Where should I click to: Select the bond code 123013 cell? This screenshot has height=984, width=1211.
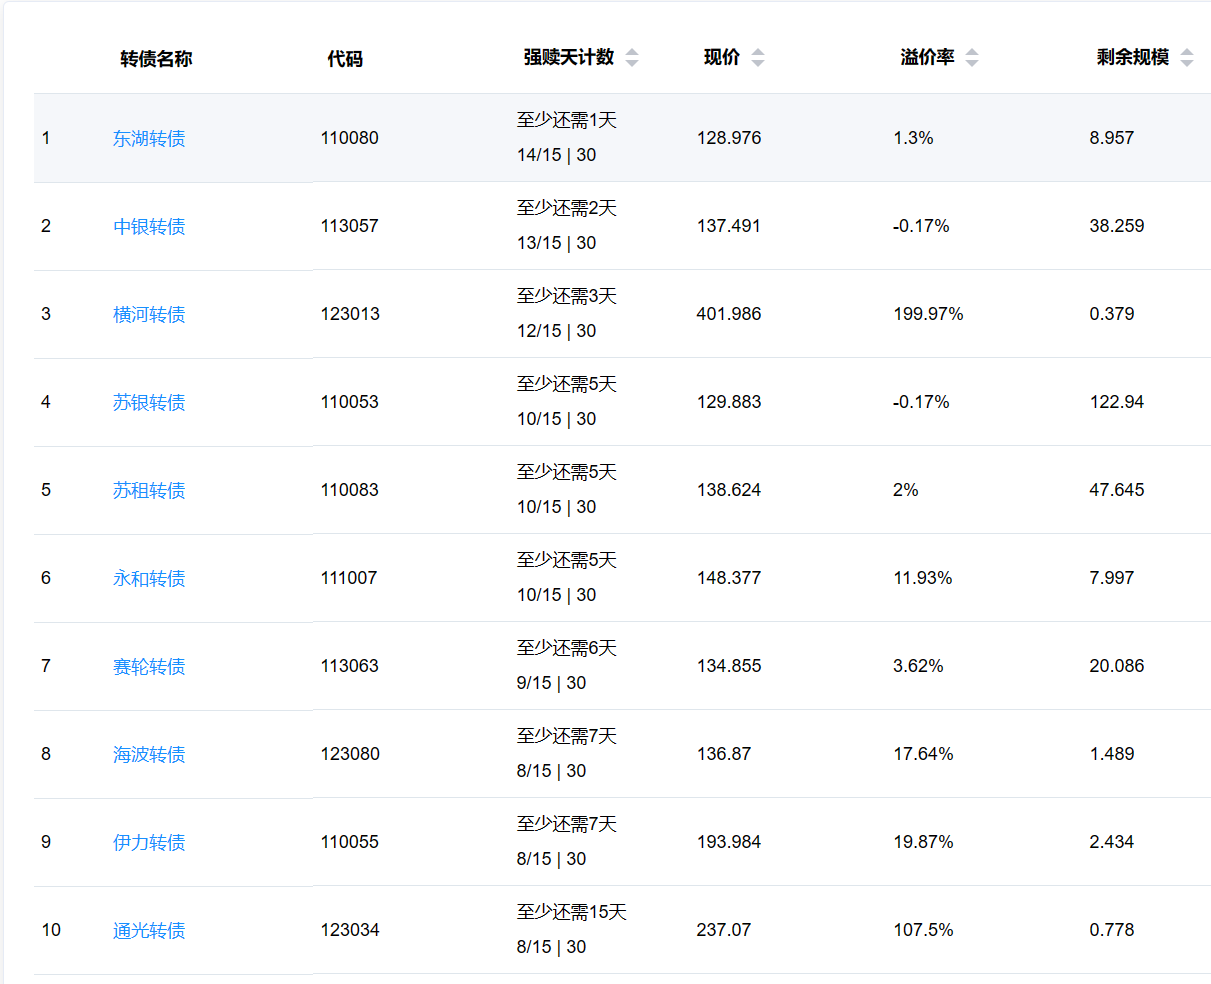(350, 314)
